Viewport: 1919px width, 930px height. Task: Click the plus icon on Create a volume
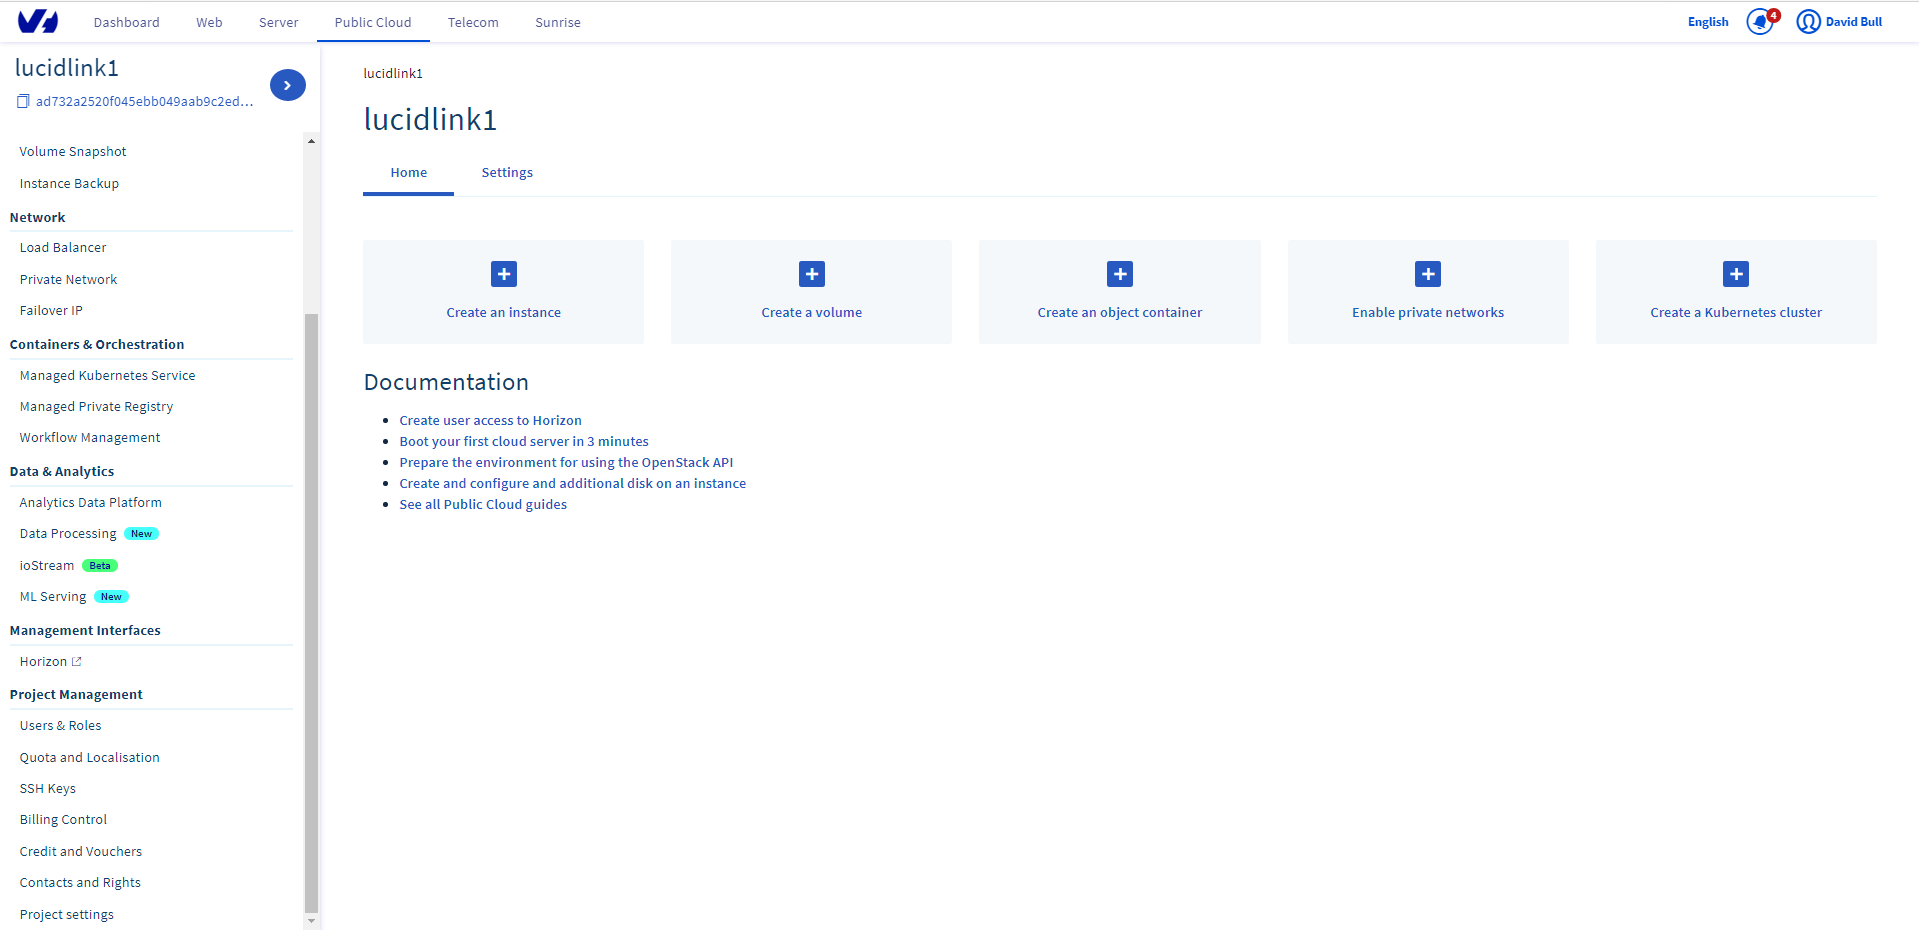click(812, 274)
